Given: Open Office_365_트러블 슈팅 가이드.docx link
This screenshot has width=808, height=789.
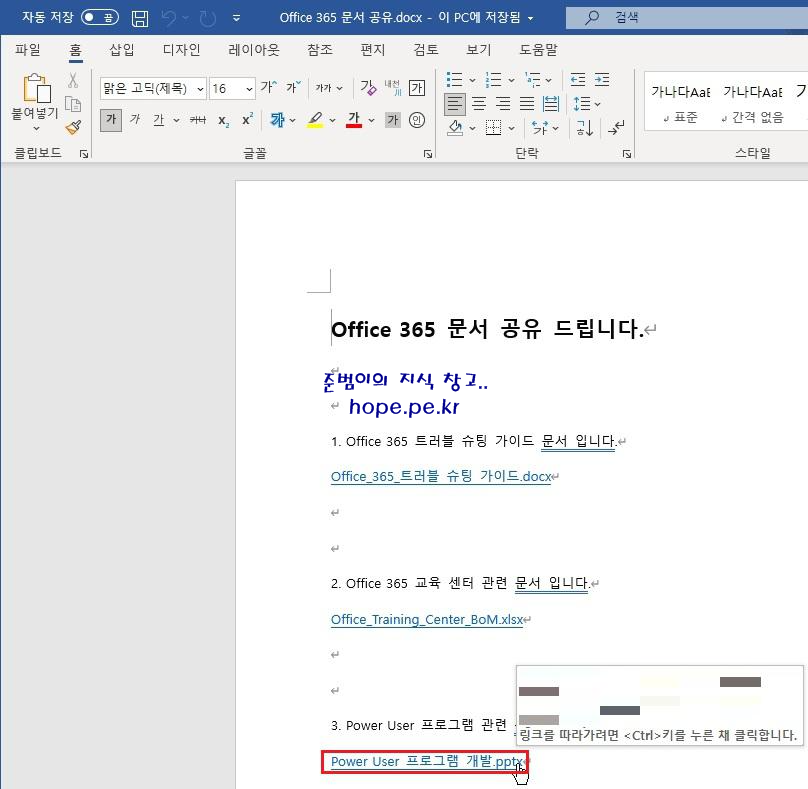Looking at the screenshot, I should 441,477.
